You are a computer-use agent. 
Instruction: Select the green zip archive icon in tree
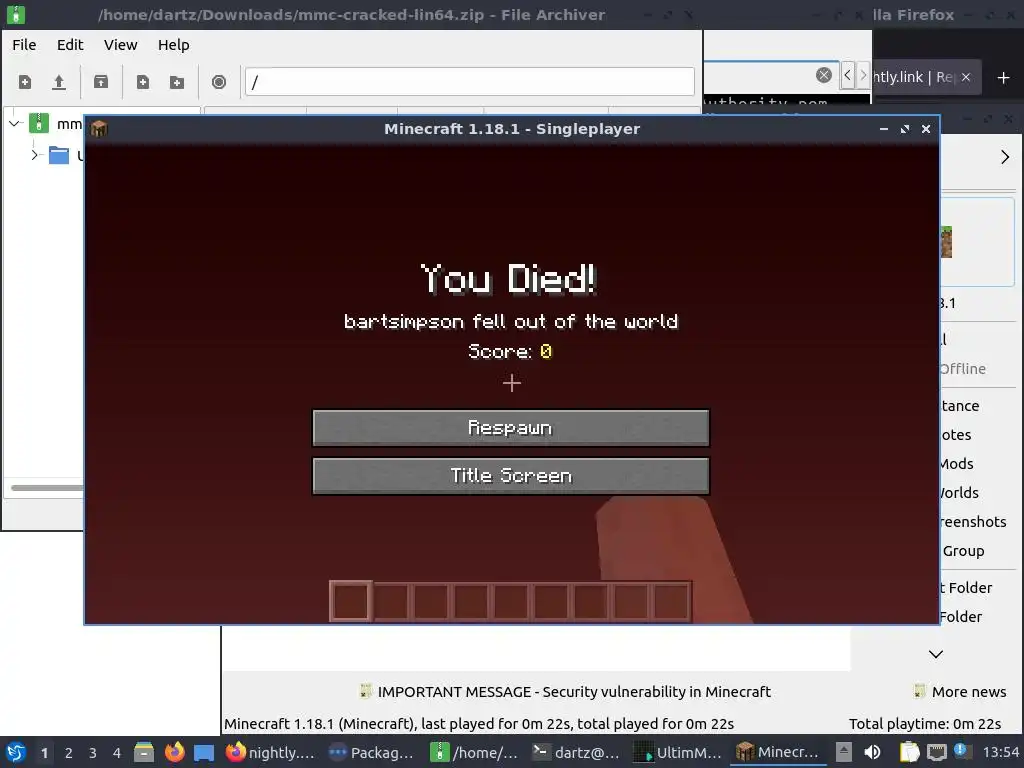click(39, 123)
